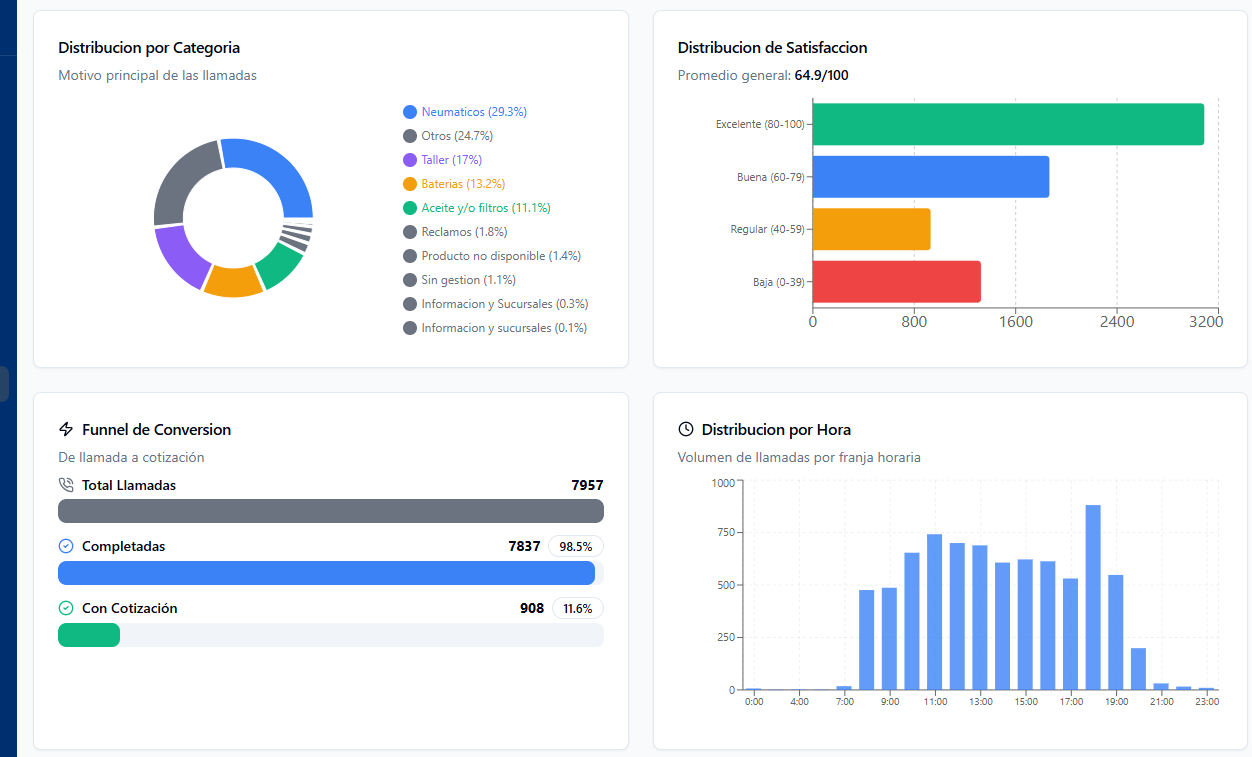Select the Reclamos (1.8%) legend entry
This screenshot has width=1252, height=757.
point(455,232)
